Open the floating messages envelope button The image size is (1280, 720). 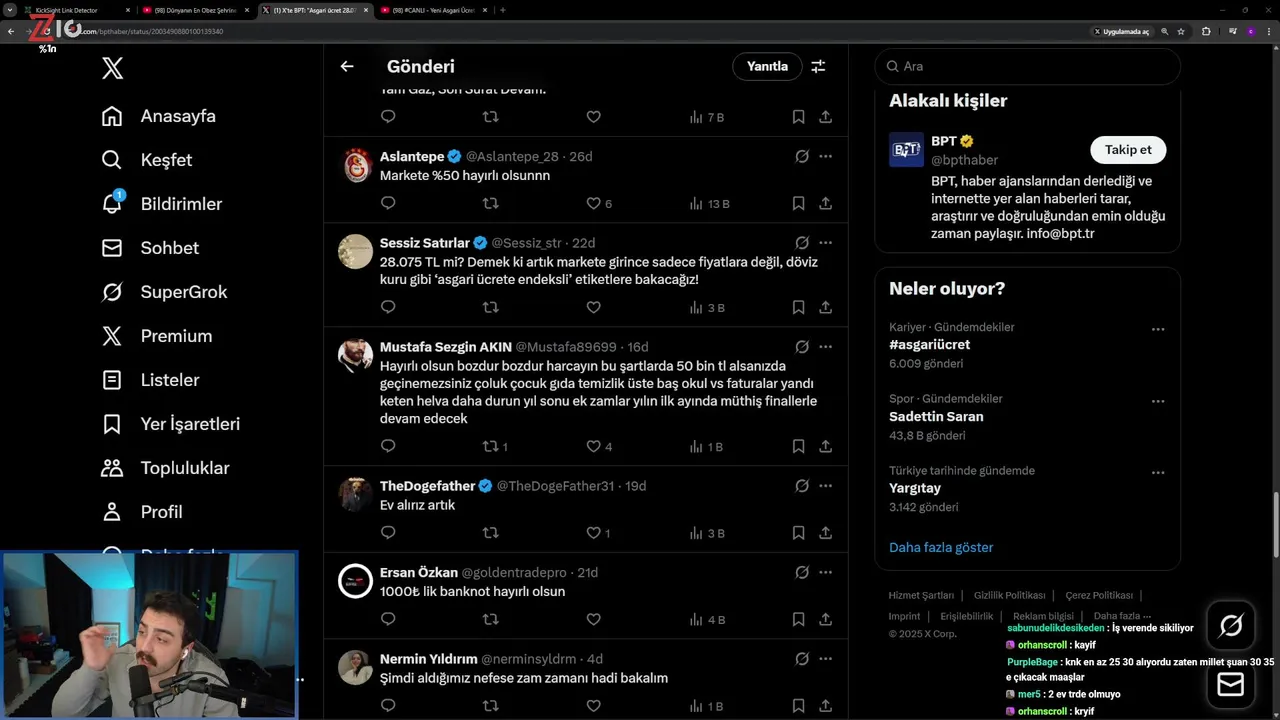coord(1231,684)
